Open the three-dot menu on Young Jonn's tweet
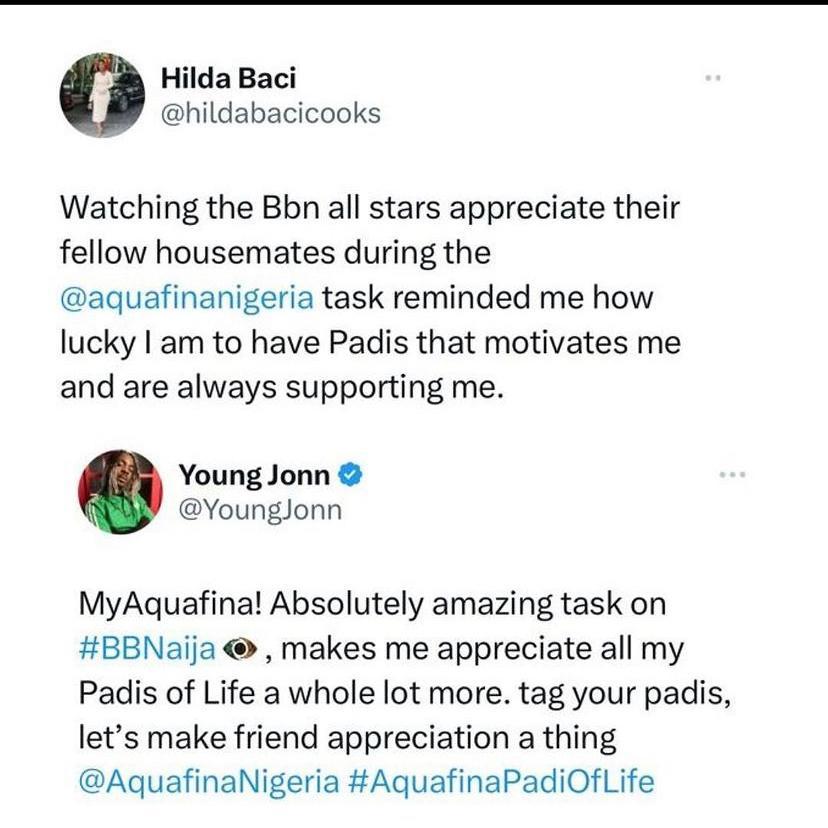The height and width of the screenshot is (828, 828). (733, 475)
